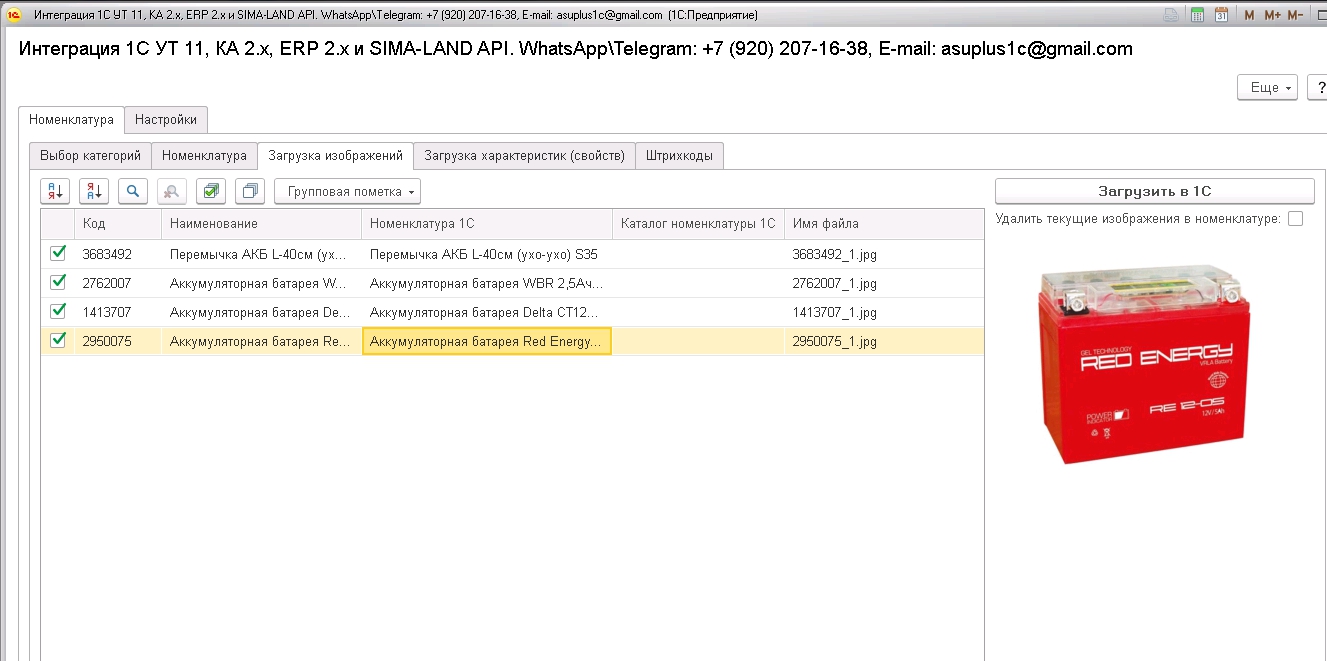This screenshot has width=1327, height=661.
Task: Switch to the 'Настройки' tab
Action: 167,119
